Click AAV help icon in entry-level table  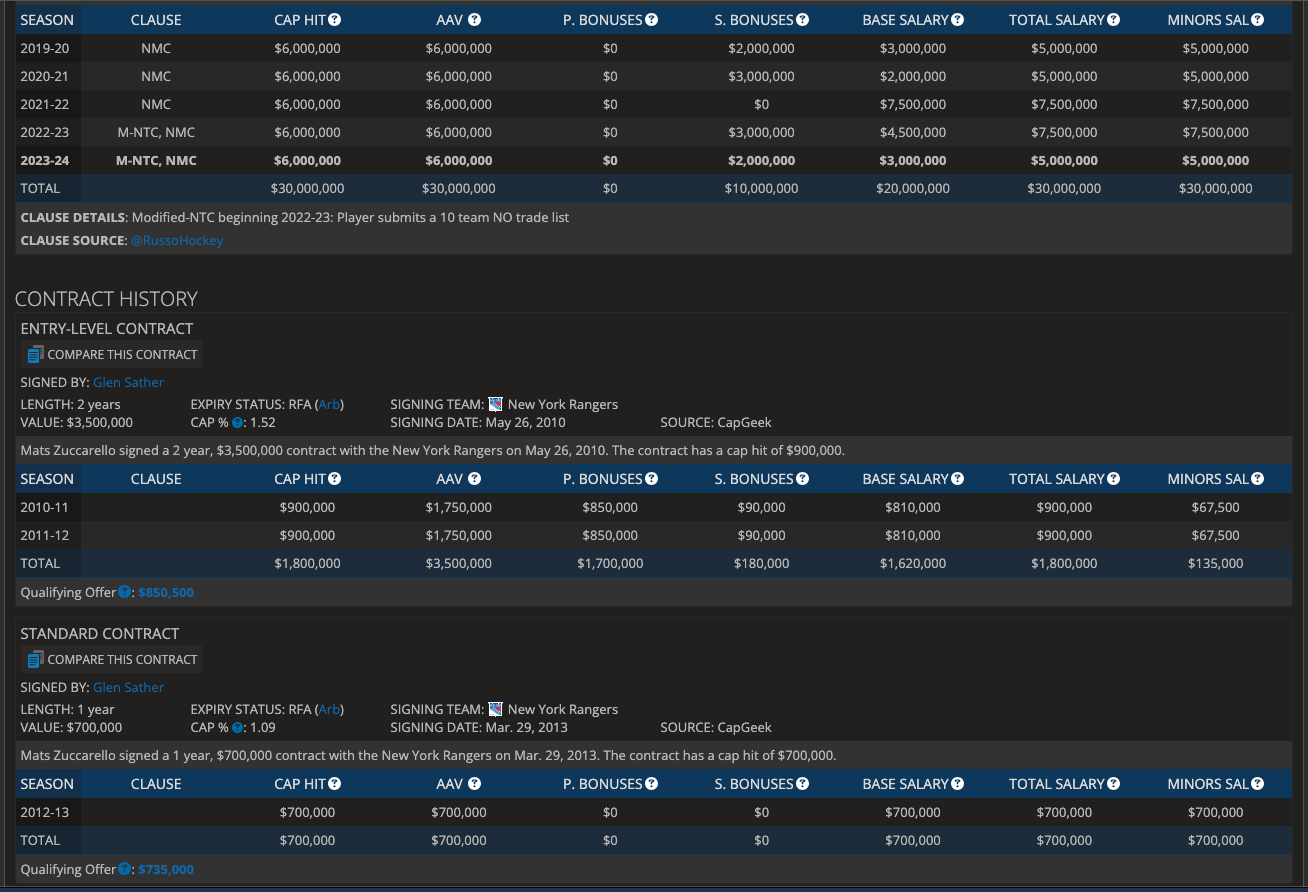pyautogui.click(x=474, y=479)
